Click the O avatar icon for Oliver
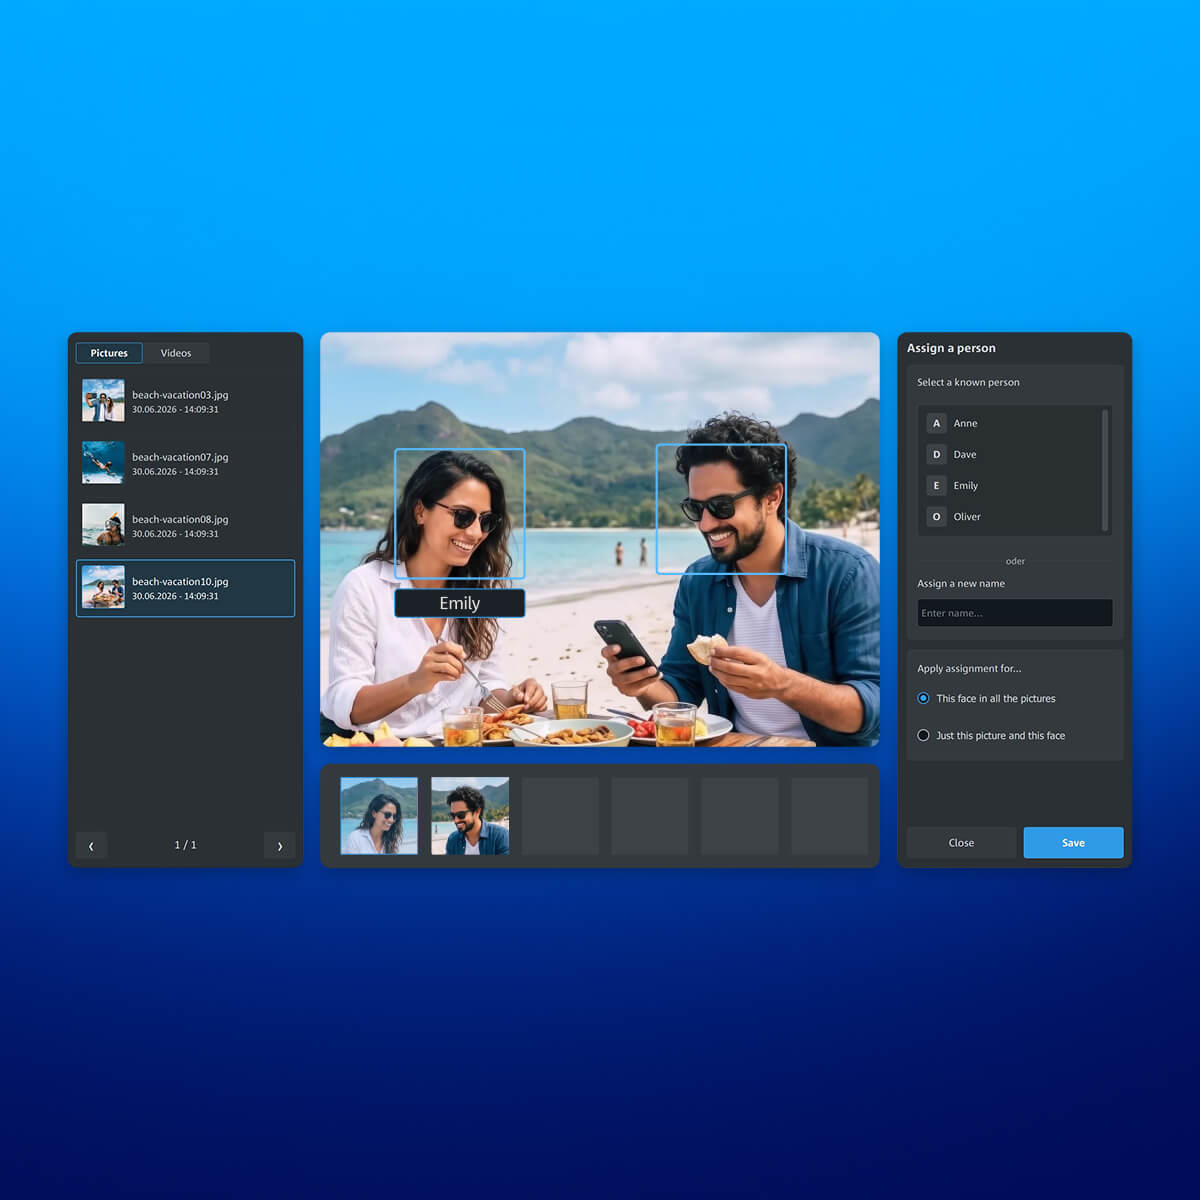Image resolution: width=1200 pixels, height=1200 pixels. coord(936,516)
